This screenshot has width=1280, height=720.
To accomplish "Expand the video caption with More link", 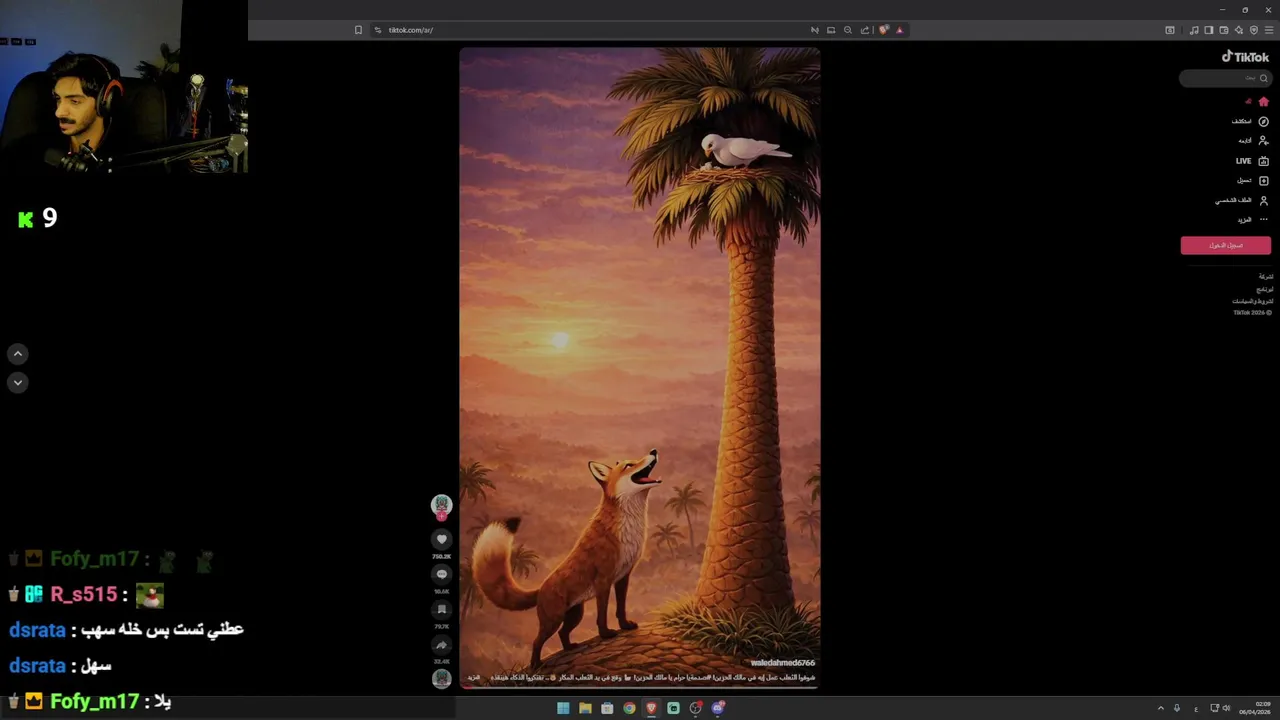I will 473,678.
